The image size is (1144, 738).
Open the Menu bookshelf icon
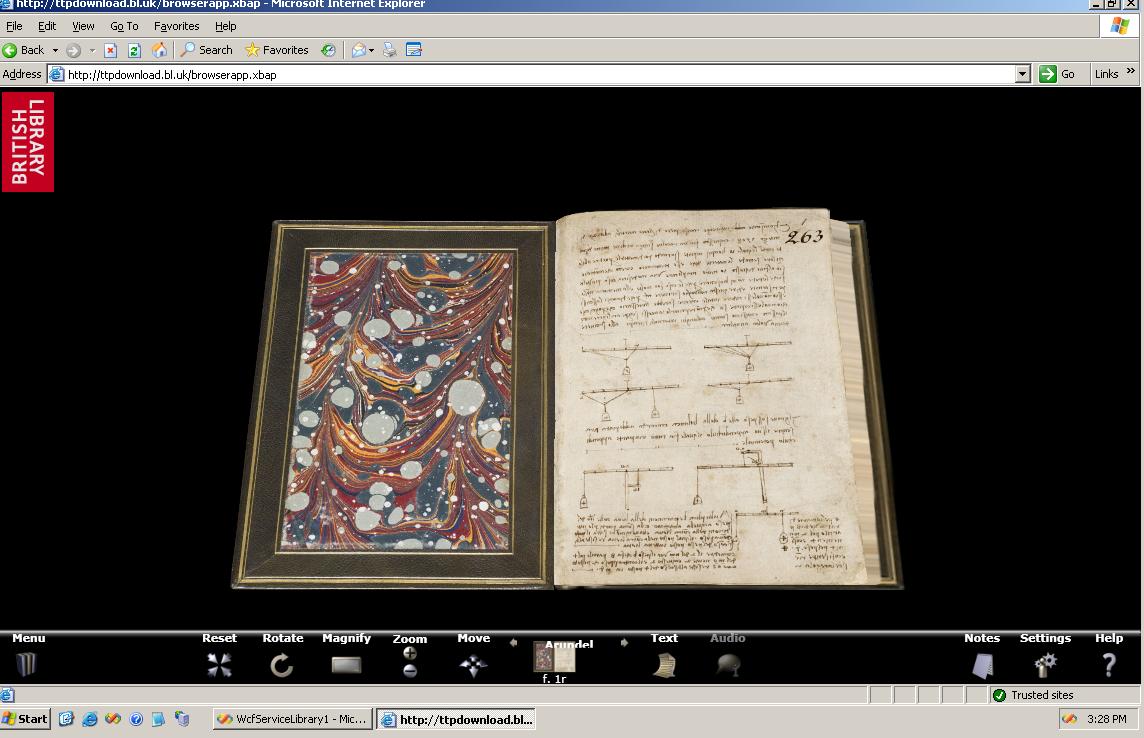click(x=26, y=664)
